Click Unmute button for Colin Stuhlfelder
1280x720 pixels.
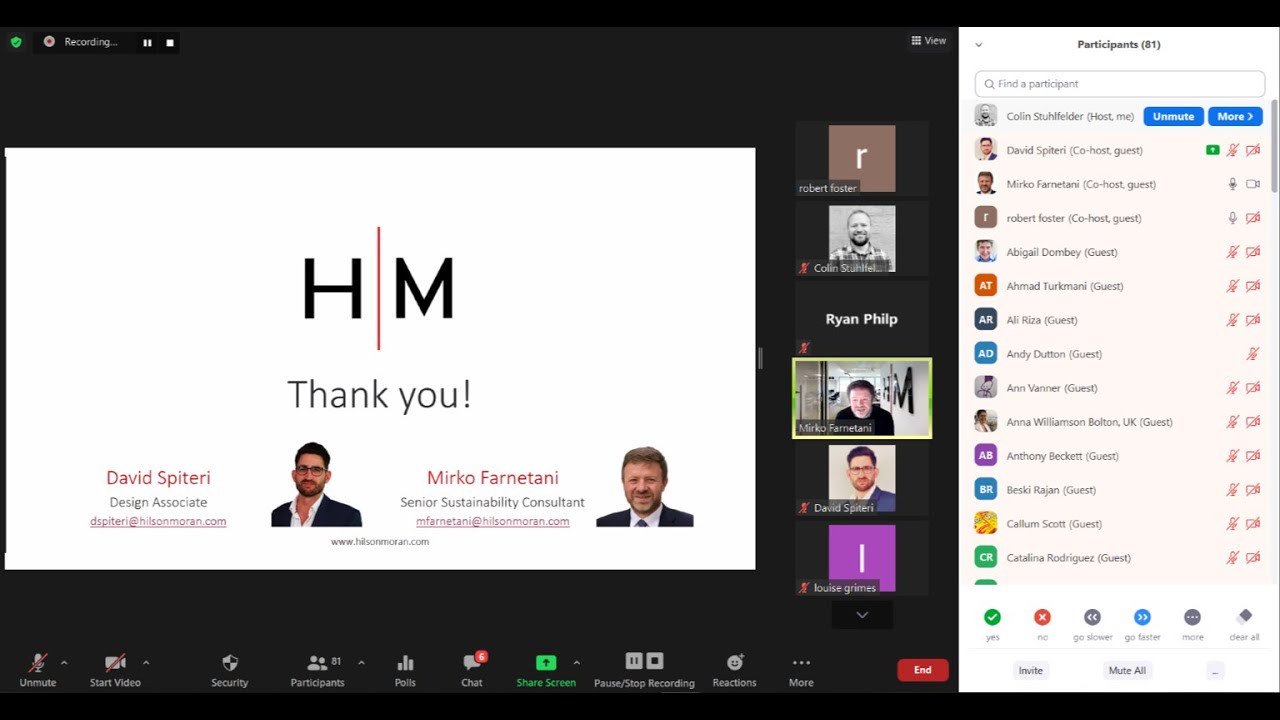(1173, 116)
